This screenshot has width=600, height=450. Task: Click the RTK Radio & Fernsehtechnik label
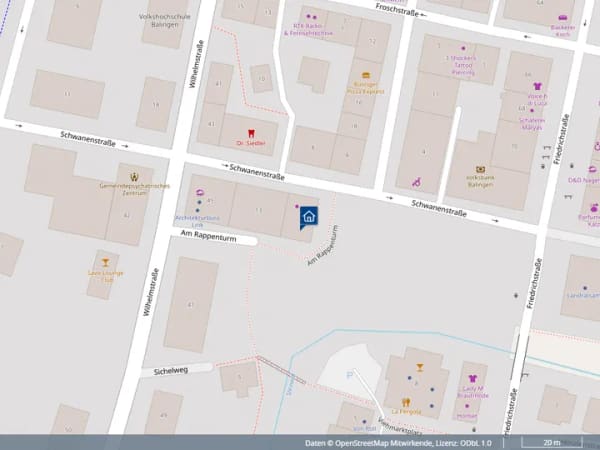308,29
